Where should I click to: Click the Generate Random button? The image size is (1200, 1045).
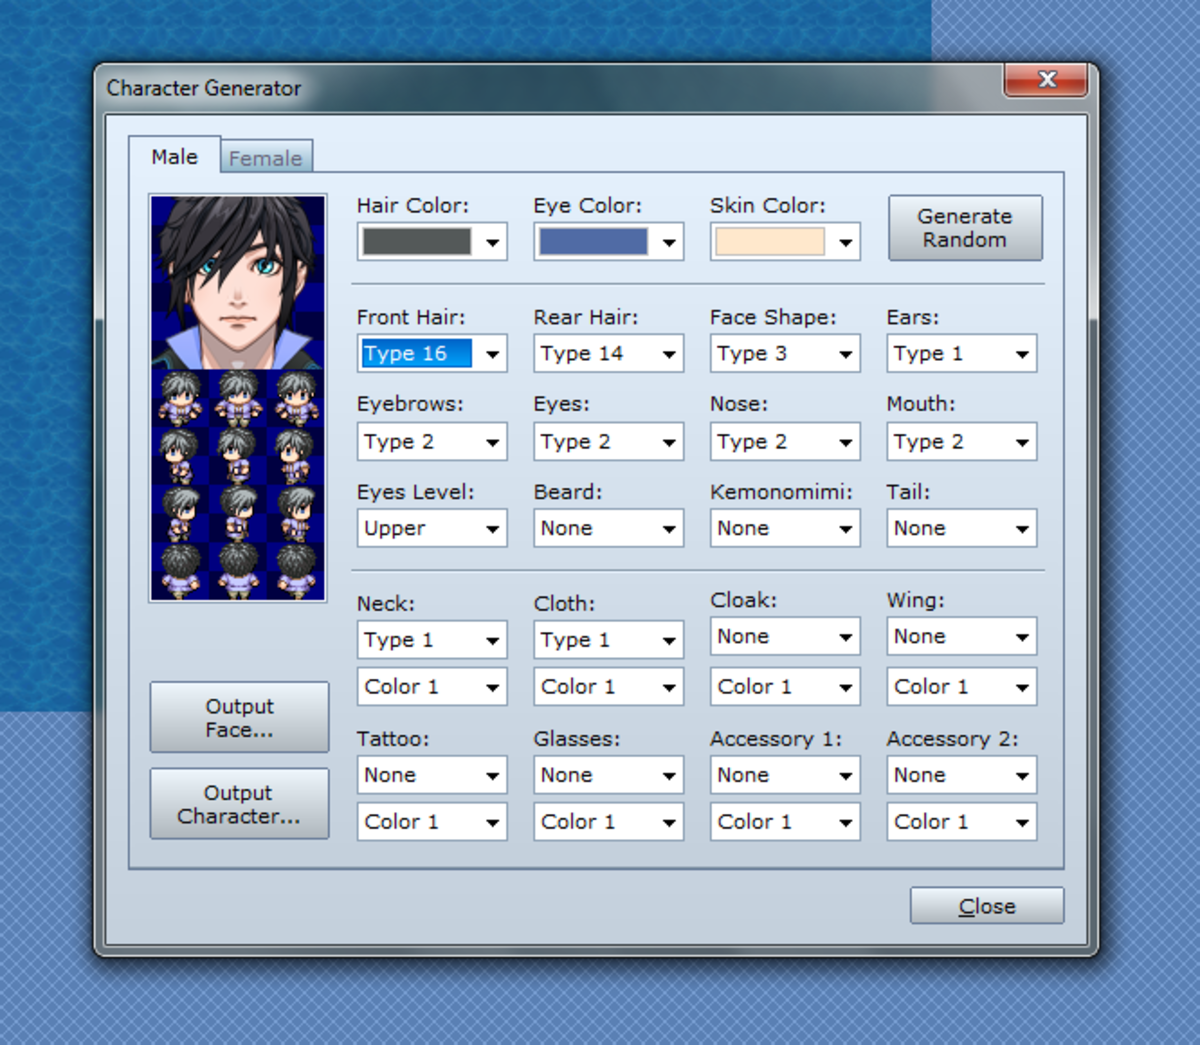coord(964,227)
